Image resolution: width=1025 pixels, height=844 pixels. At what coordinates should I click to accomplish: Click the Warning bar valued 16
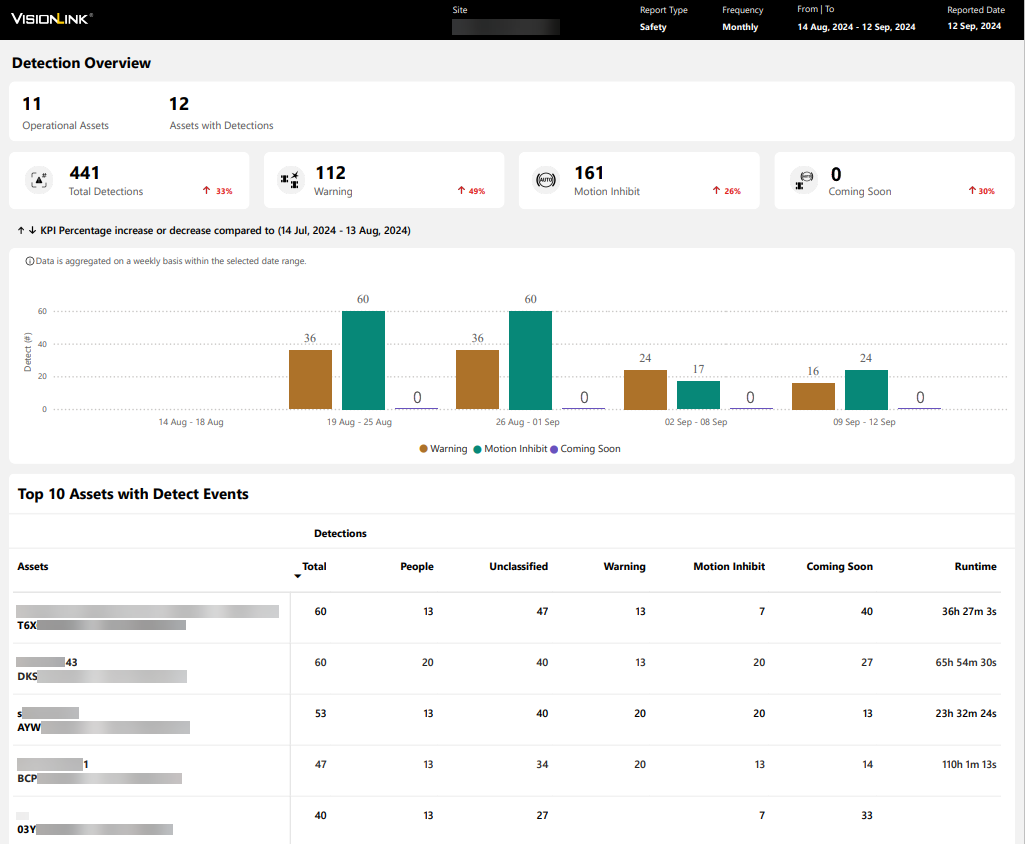(813, 396)
